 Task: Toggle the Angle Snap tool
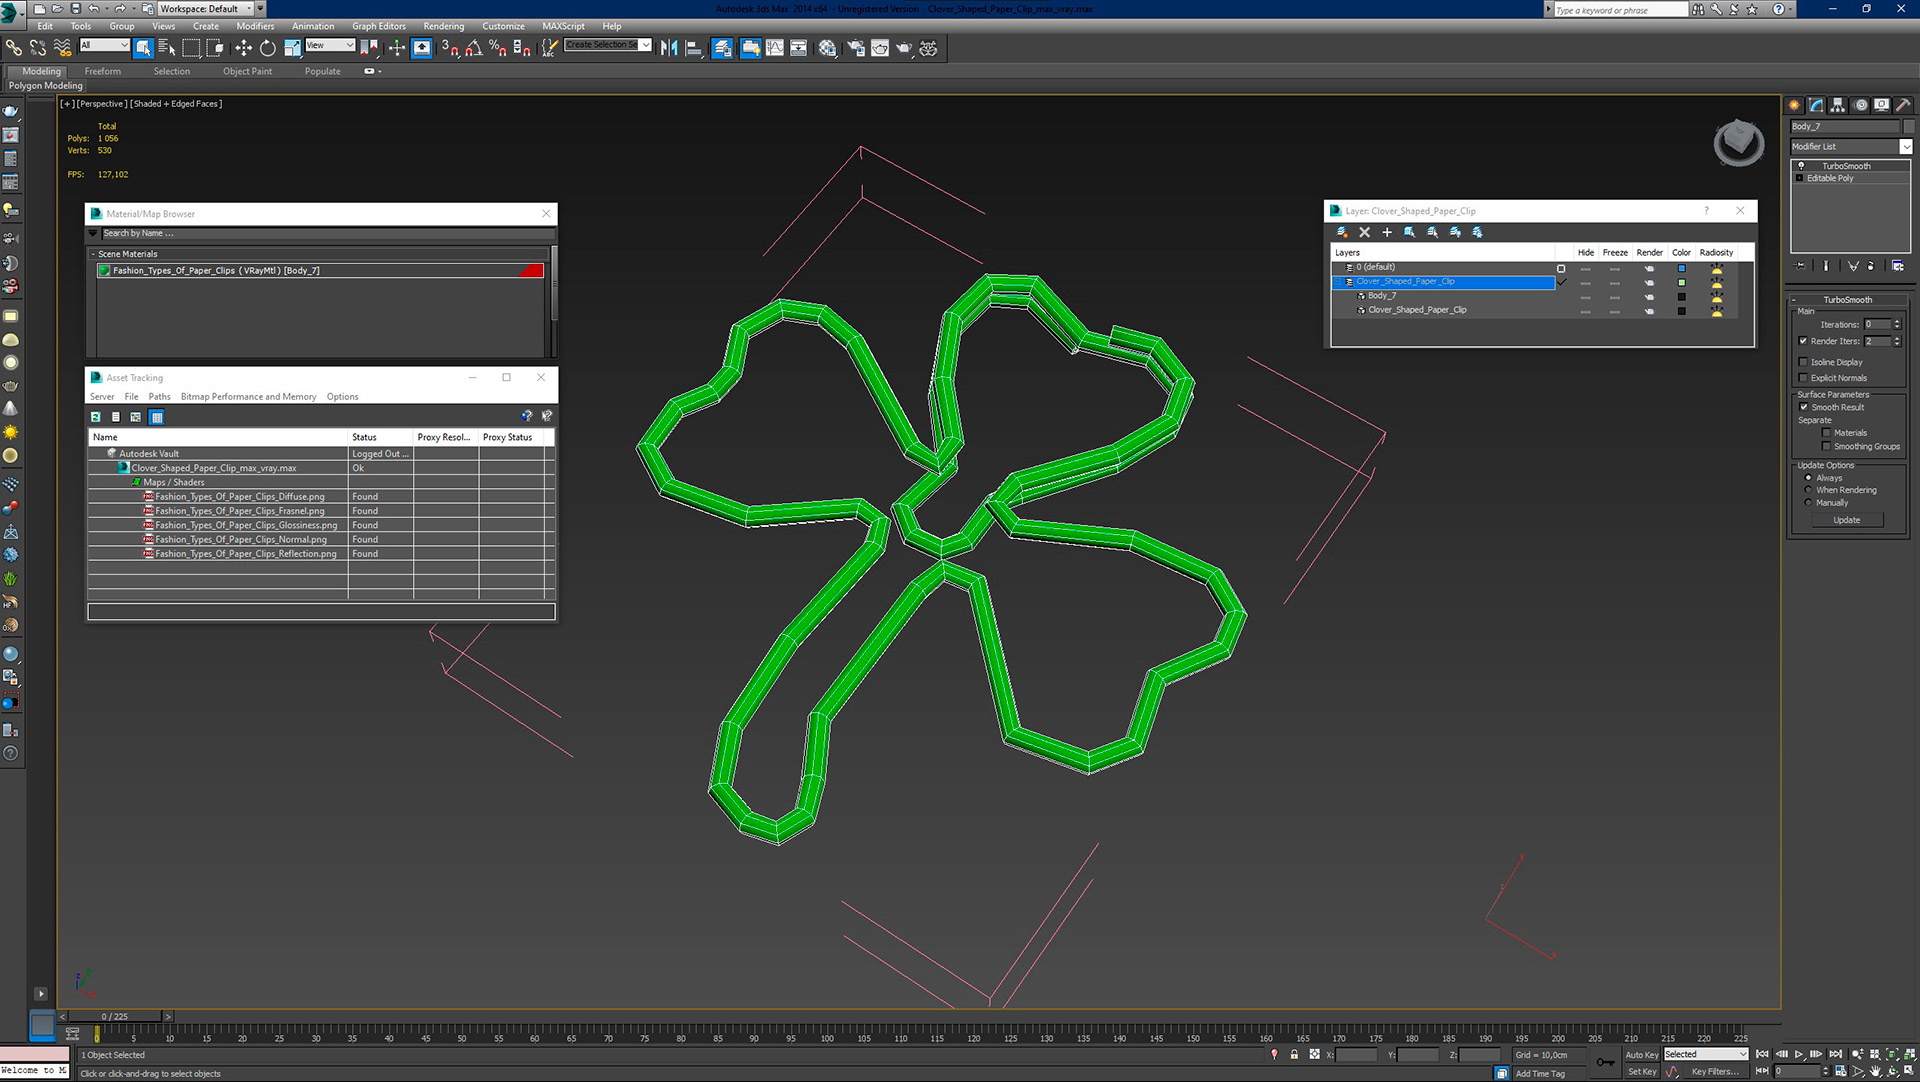click(x=474, y=47)
